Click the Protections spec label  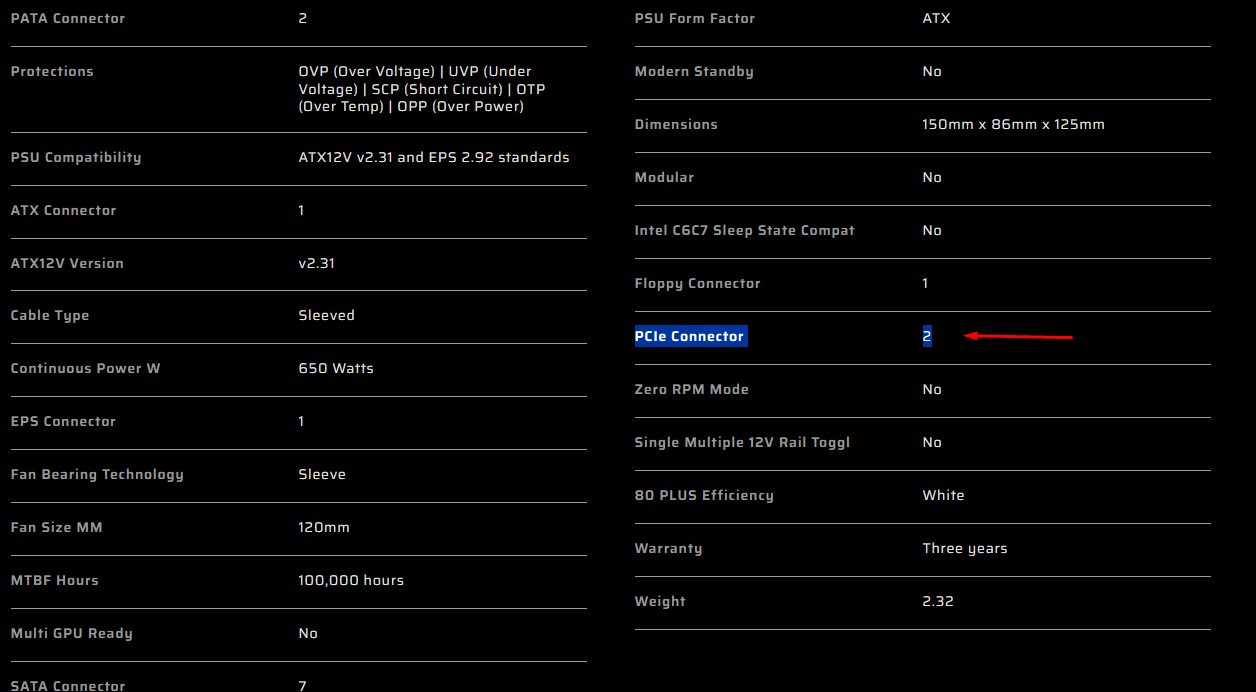click(52, 72)
